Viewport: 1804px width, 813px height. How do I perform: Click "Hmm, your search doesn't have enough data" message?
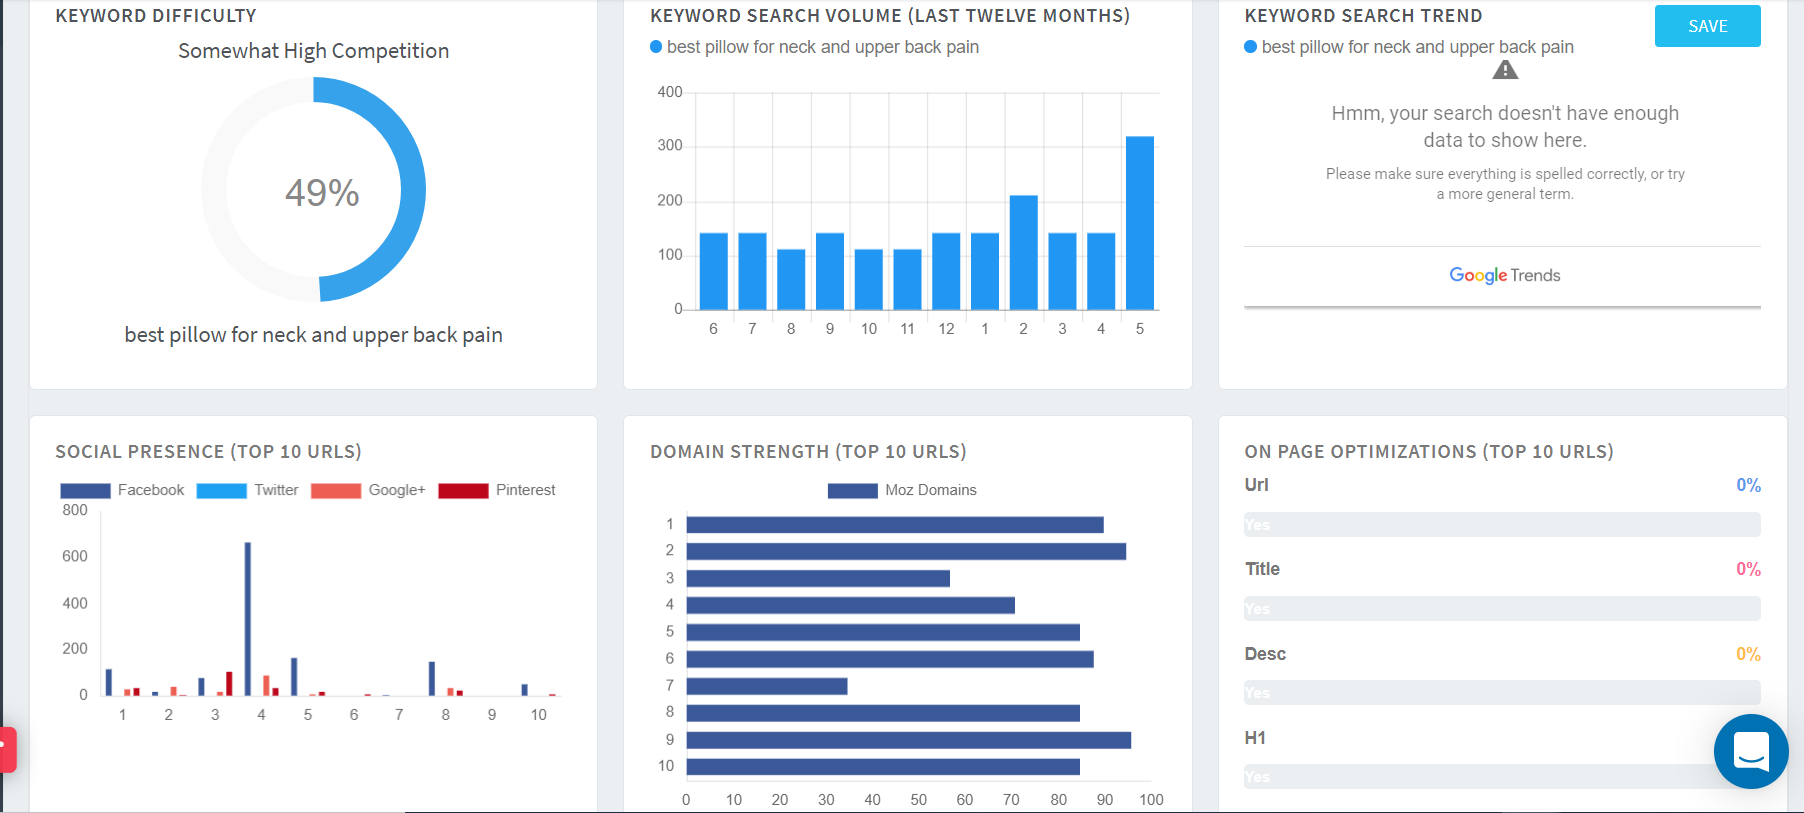pos(1505,127)
